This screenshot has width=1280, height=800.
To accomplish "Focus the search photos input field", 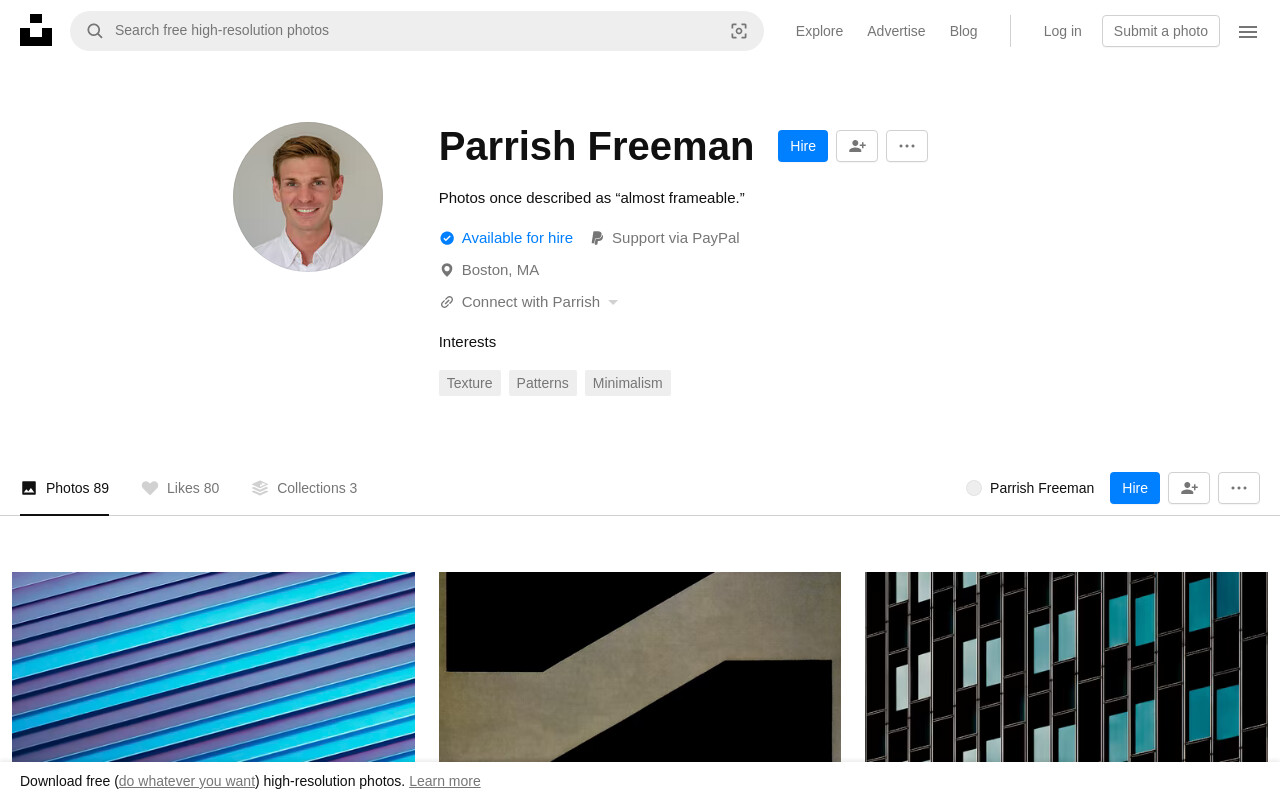I will [417, 31].
